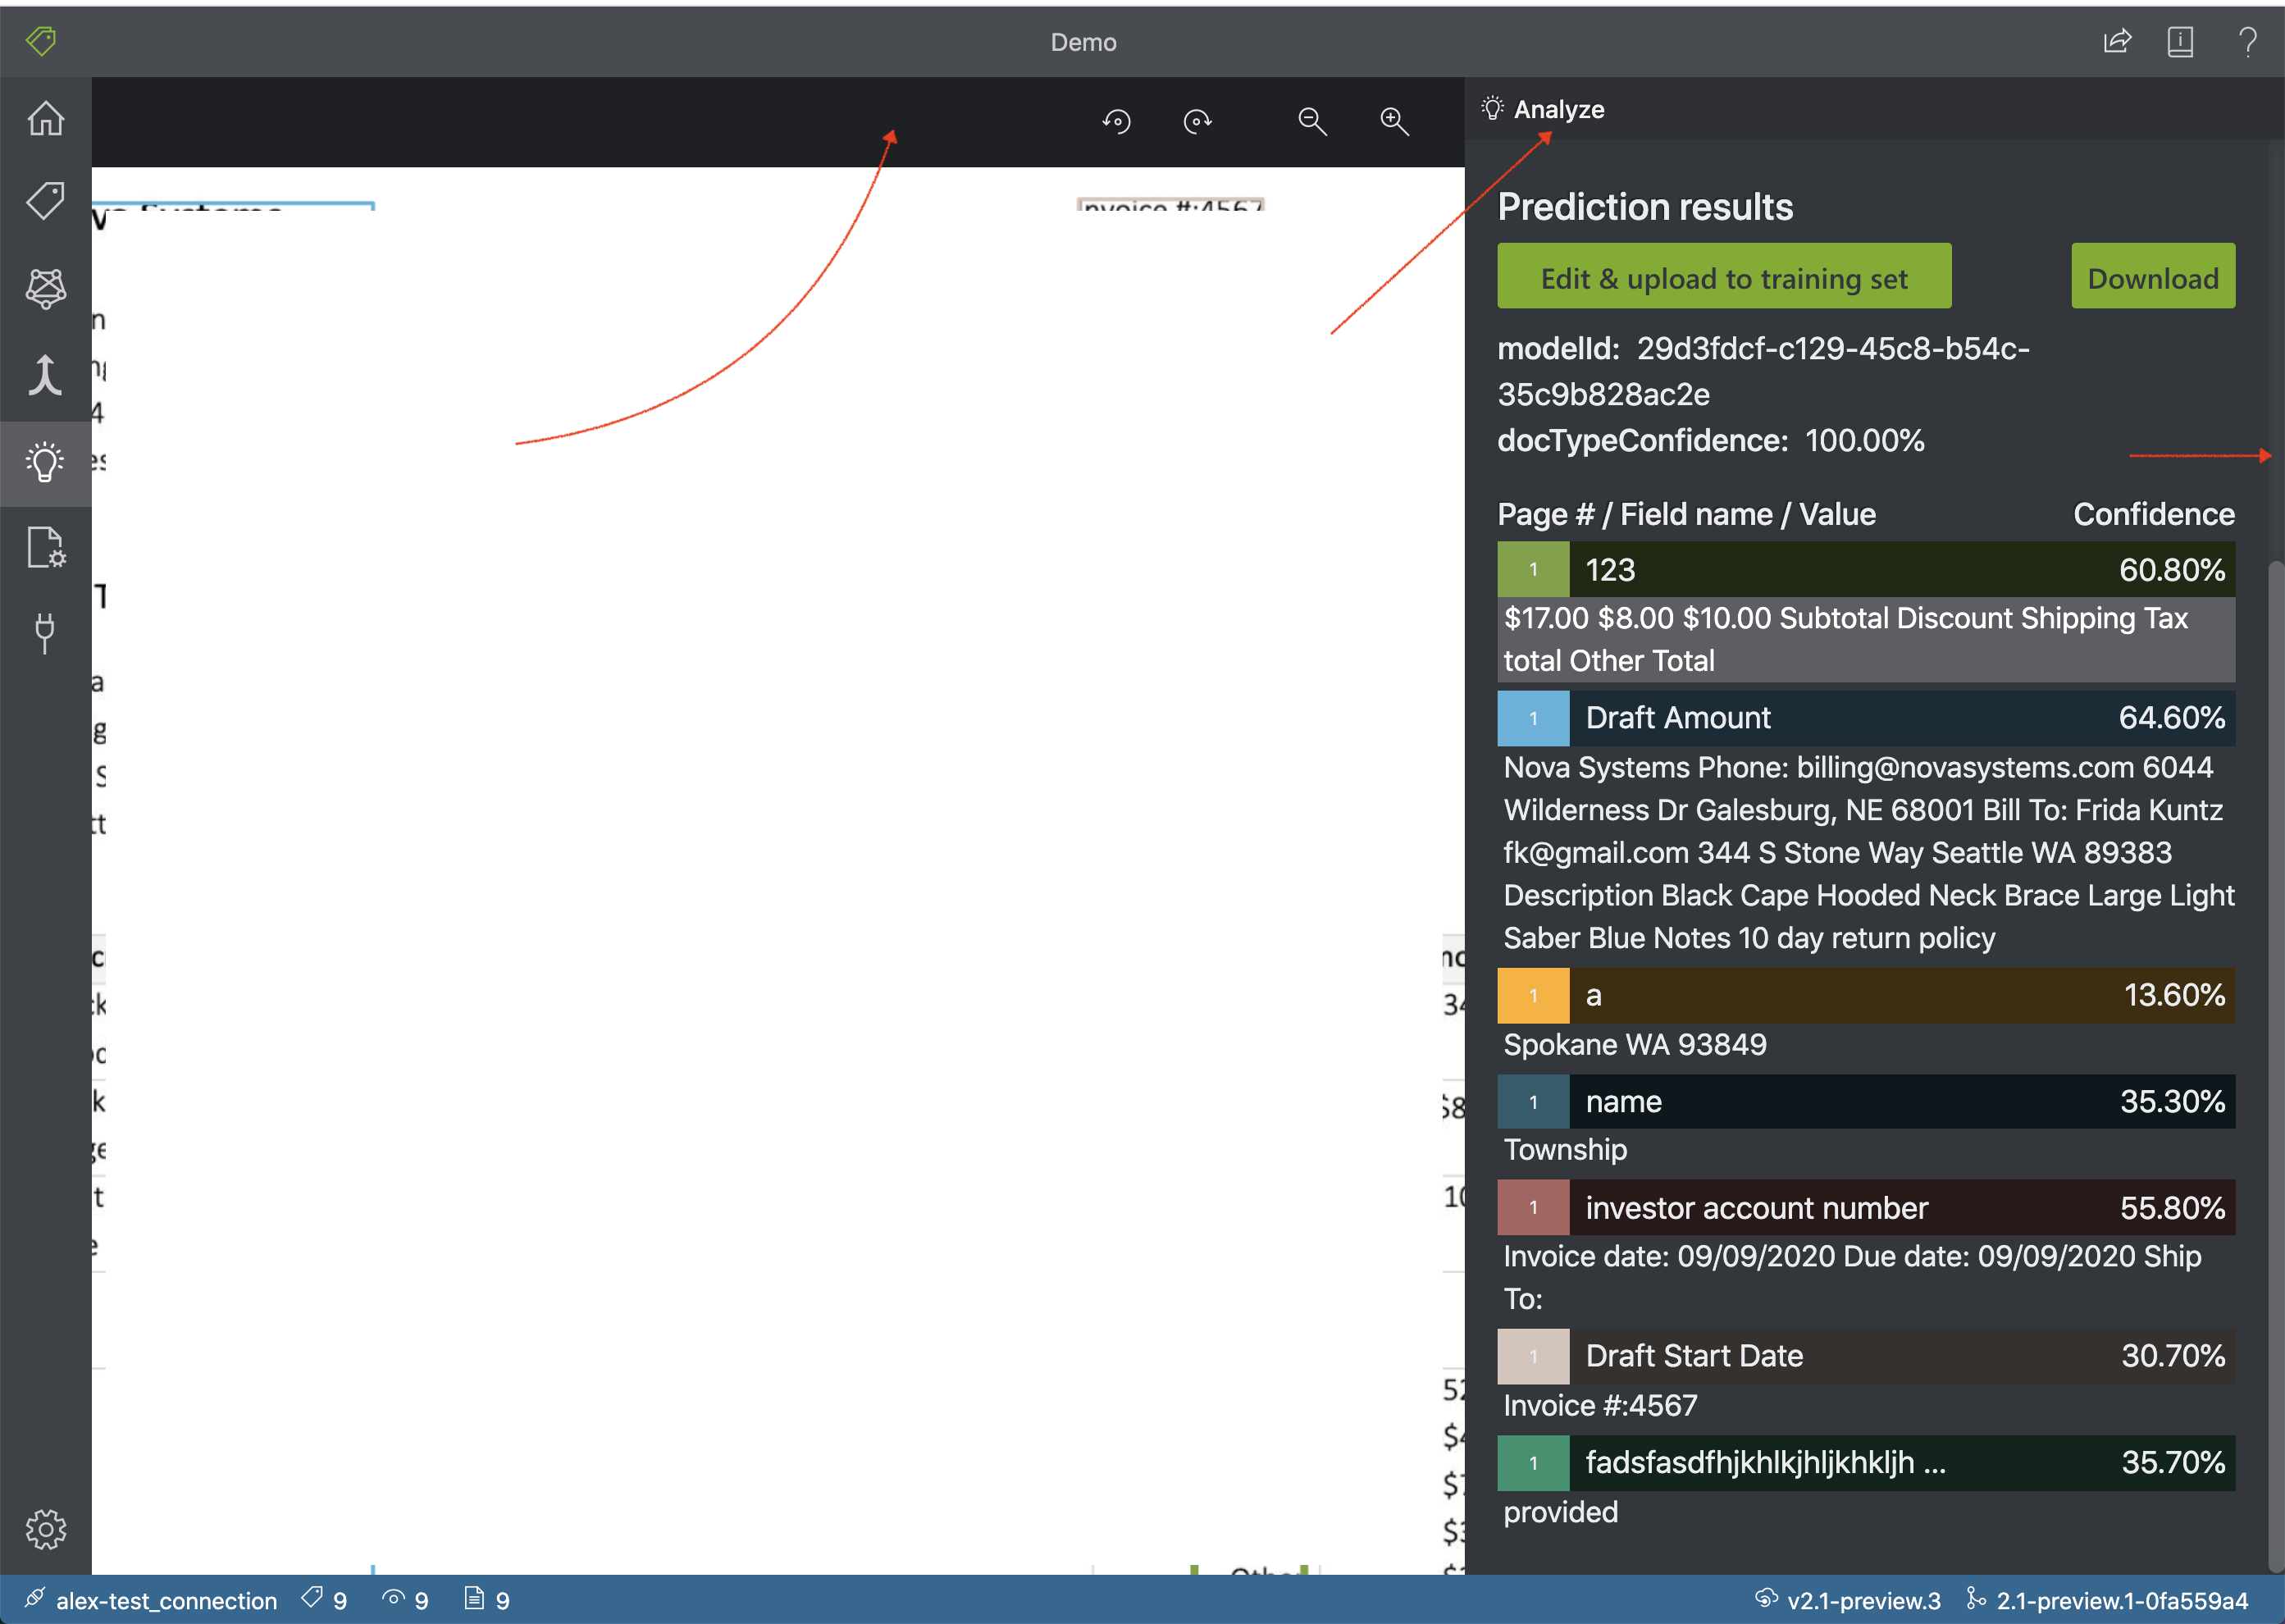Click the share icon in title bar
The width and height of the screenshot is (2285, 1624).
2117,42
